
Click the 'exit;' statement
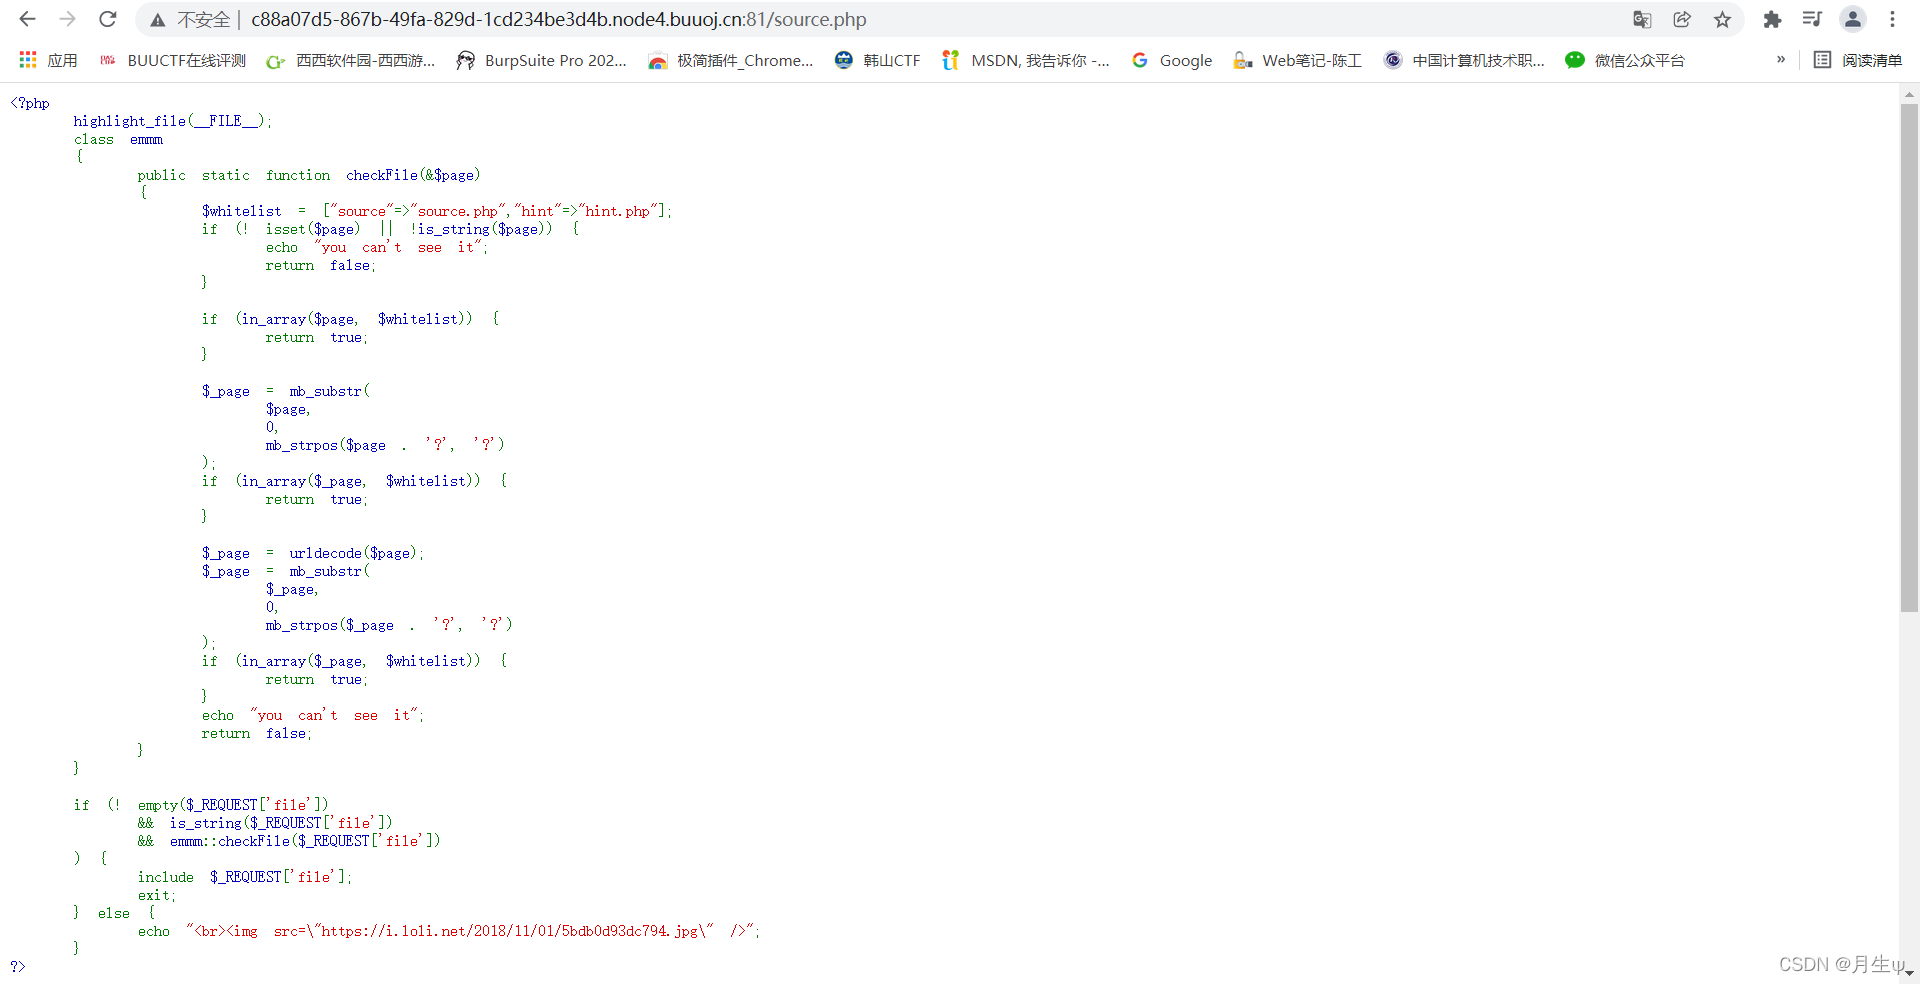point(157,895)
